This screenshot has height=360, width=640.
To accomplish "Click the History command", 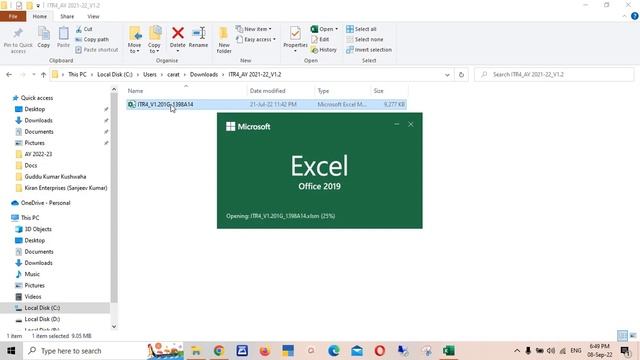I will pos(324,50).
